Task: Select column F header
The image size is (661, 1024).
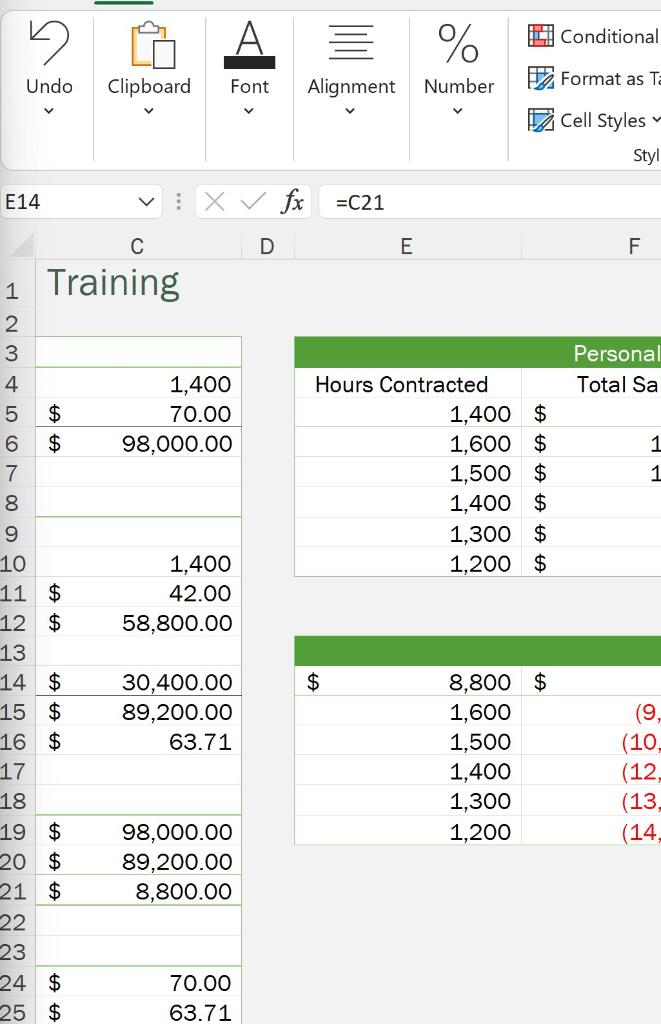Action: pos(591,247)
